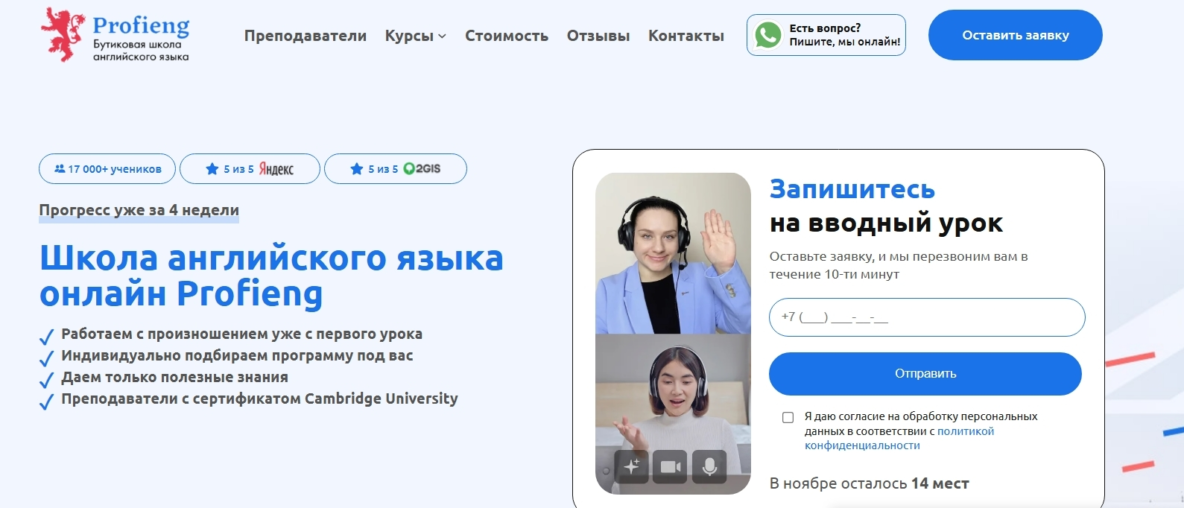Viewport: 1184px width, 508px height.
Task: Click the 2GIS 5 из 5 rating badge
Action: click(395, 169)
